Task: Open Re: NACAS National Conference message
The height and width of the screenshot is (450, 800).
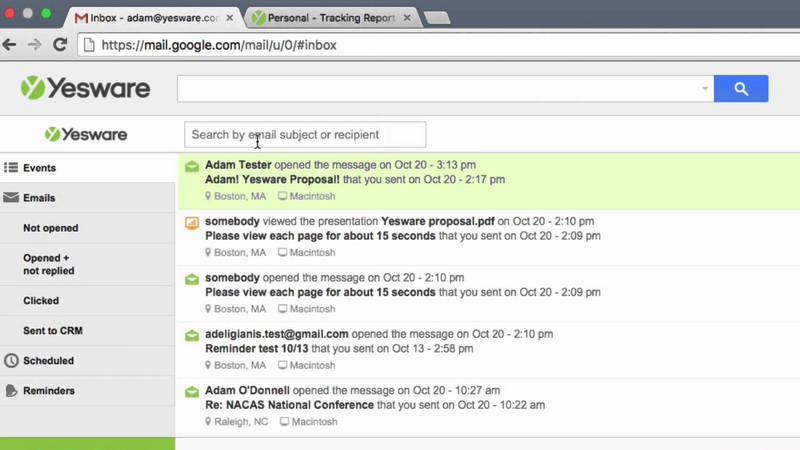Action: 289,405
